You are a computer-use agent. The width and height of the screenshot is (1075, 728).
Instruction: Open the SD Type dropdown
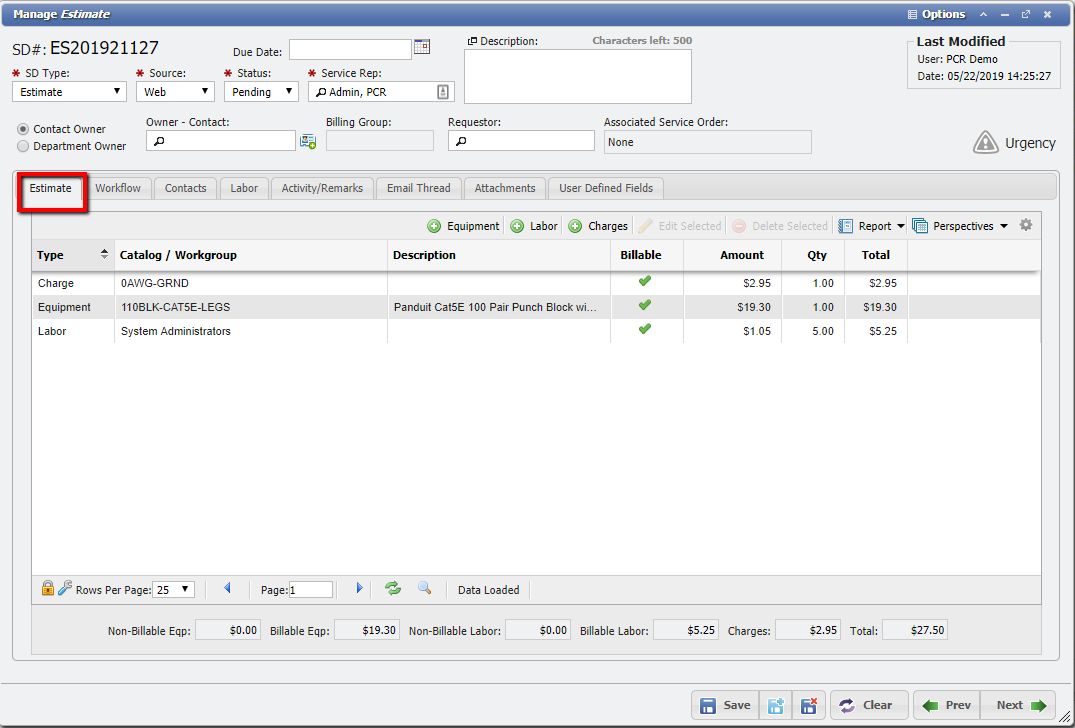pos(69,92)
